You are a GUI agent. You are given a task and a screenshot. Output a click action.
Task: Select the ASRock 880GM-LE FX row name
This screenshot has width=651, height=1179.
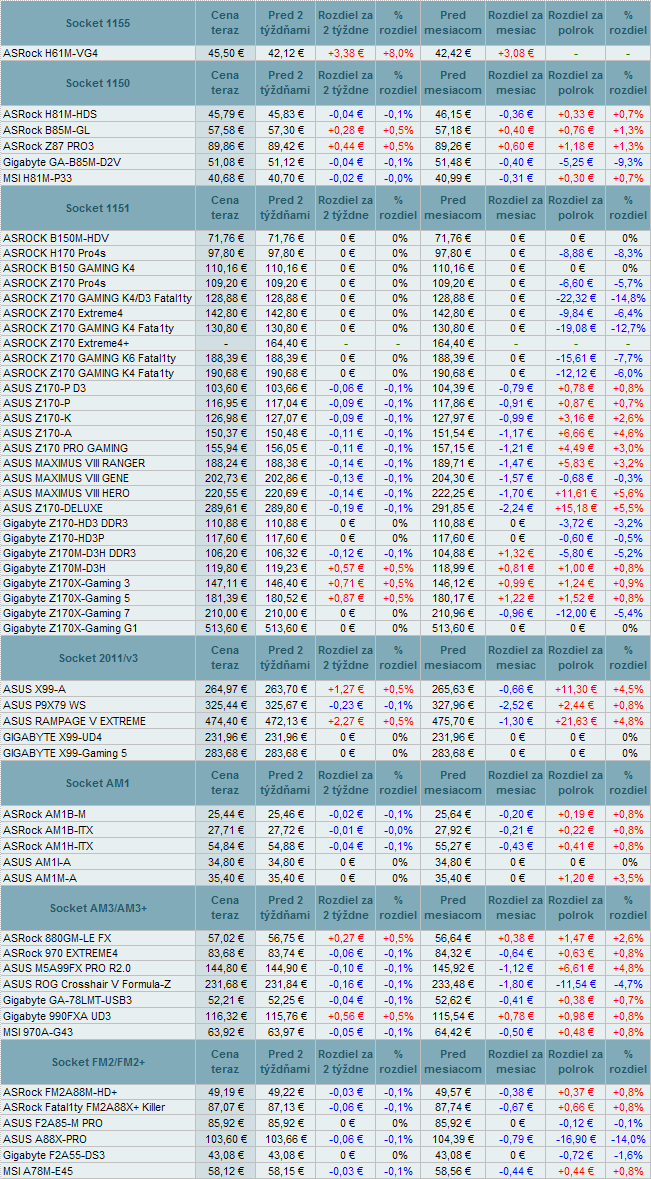[x=58, y=938]
